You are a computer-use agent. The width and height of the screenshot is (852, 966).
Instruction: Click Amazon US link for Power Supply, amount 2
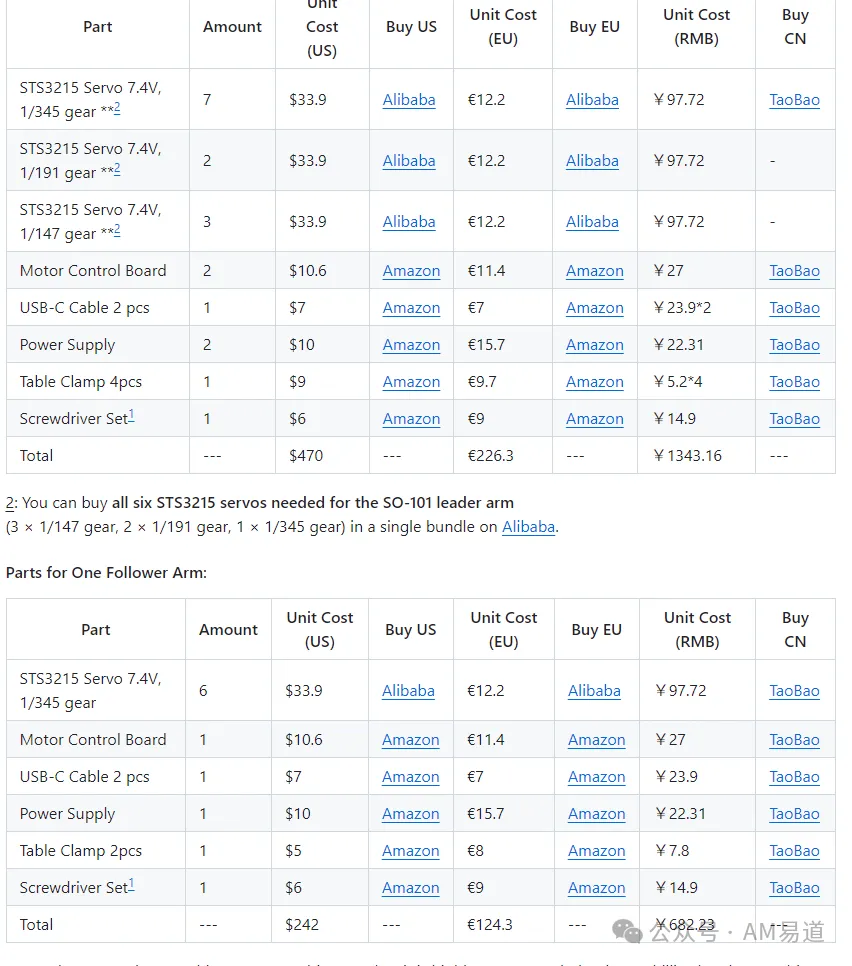coord(411,345)
